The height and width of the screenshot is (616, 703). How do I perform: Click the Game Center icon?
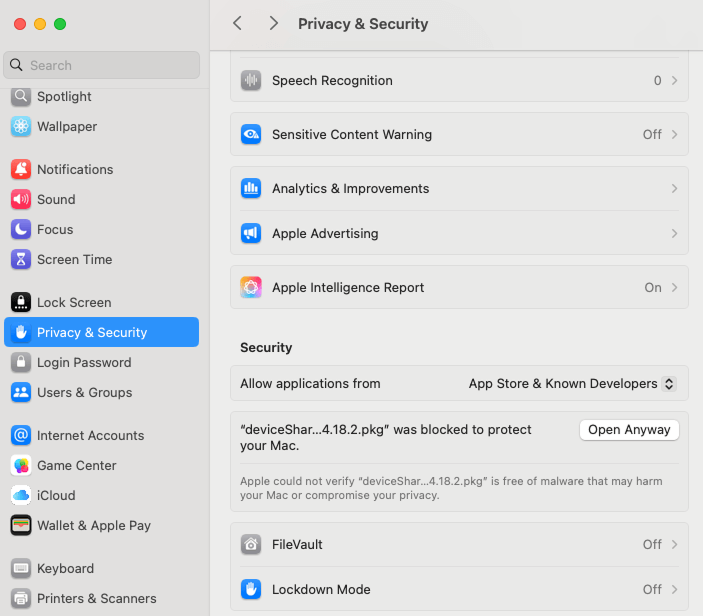(x=21, y=465)
